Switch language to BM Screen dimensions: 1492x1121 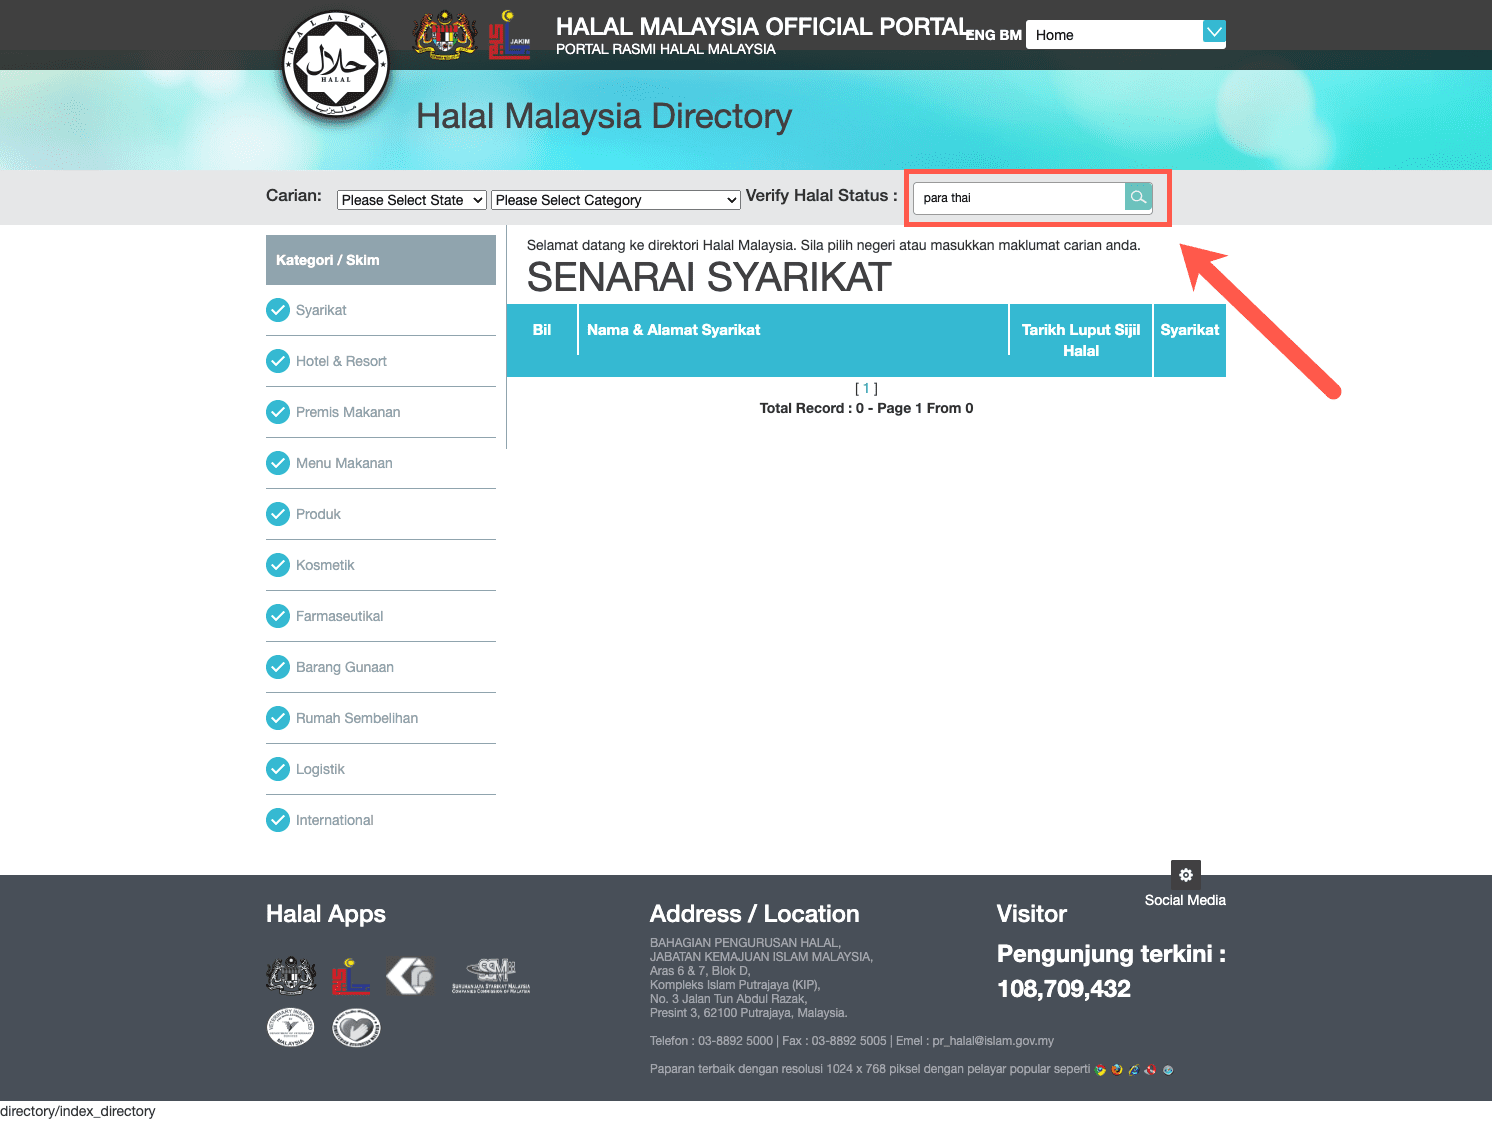(1010, 35)
